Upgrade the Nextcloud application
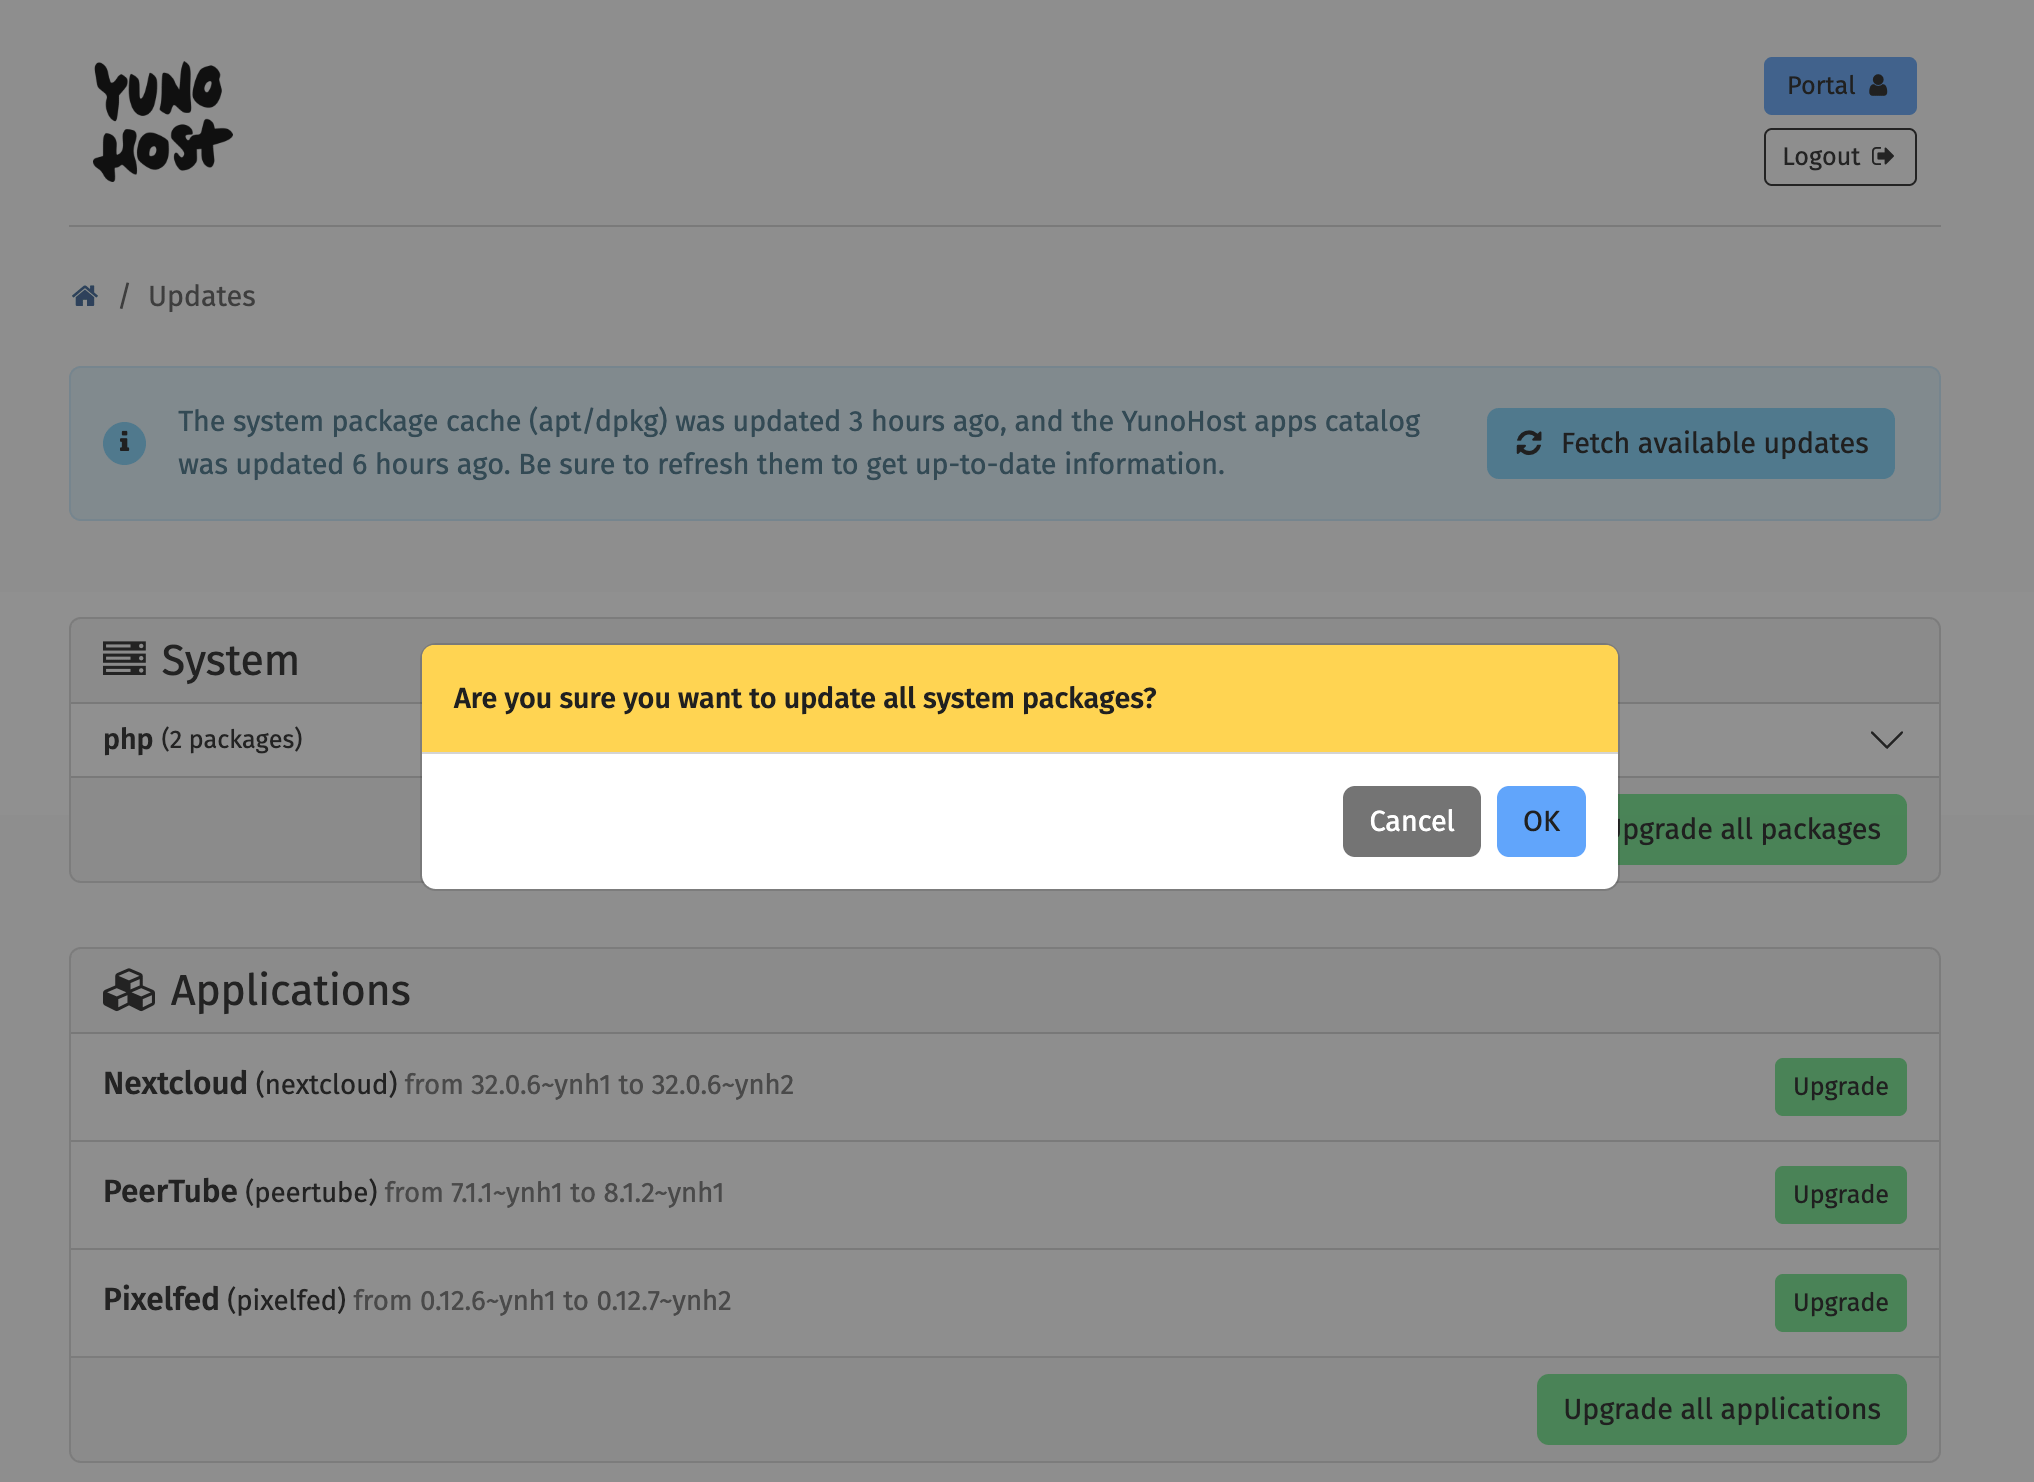This screenshot has height=1482, width=2034. 1840,1086
